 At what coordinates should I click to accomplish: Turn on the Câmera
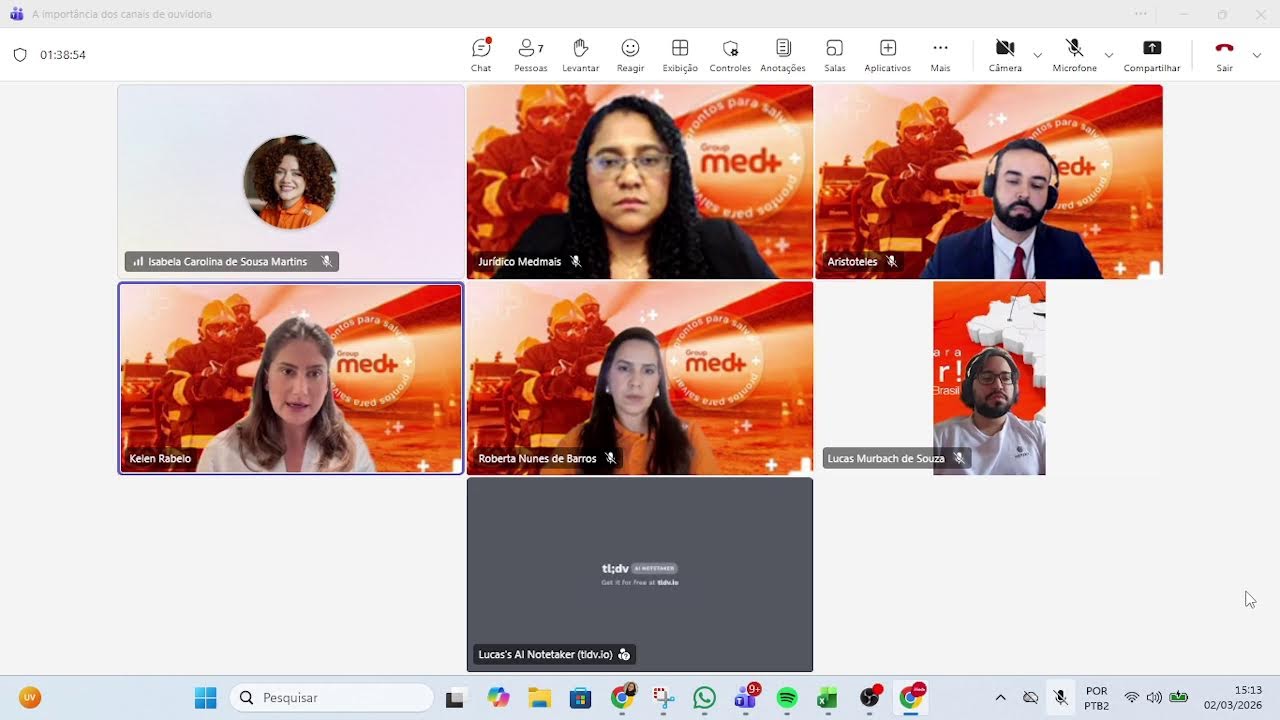click(1005, 55)
